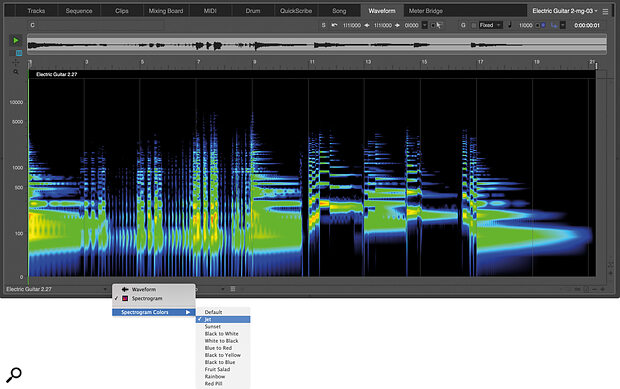
Task: Toggle the blue dot indicator after 1|000
Action: point(543,25)
